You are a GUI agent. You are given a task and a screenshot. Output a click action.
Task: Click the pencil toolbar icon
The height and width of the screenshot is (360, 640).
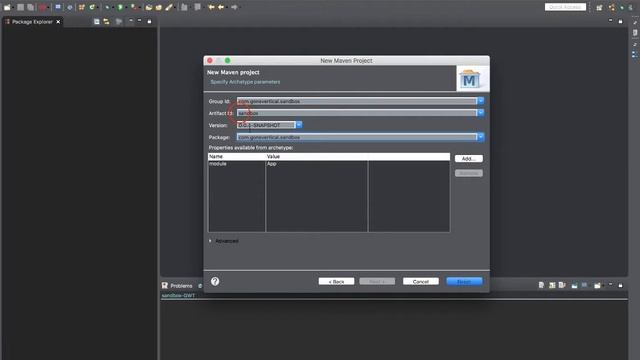[169, 7]
